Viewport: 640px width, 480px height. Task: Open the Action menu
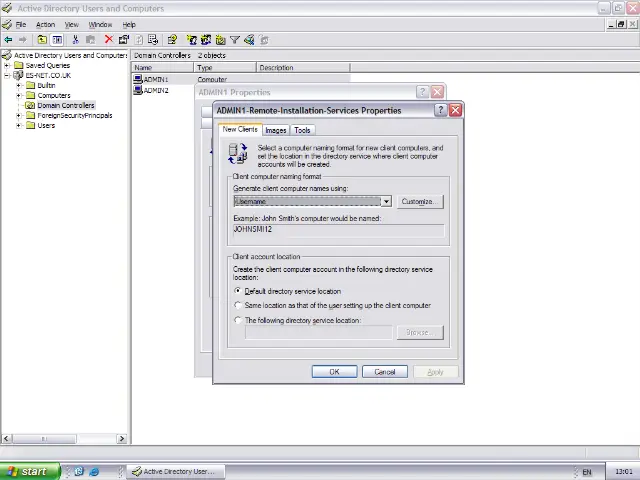(46, 24)
